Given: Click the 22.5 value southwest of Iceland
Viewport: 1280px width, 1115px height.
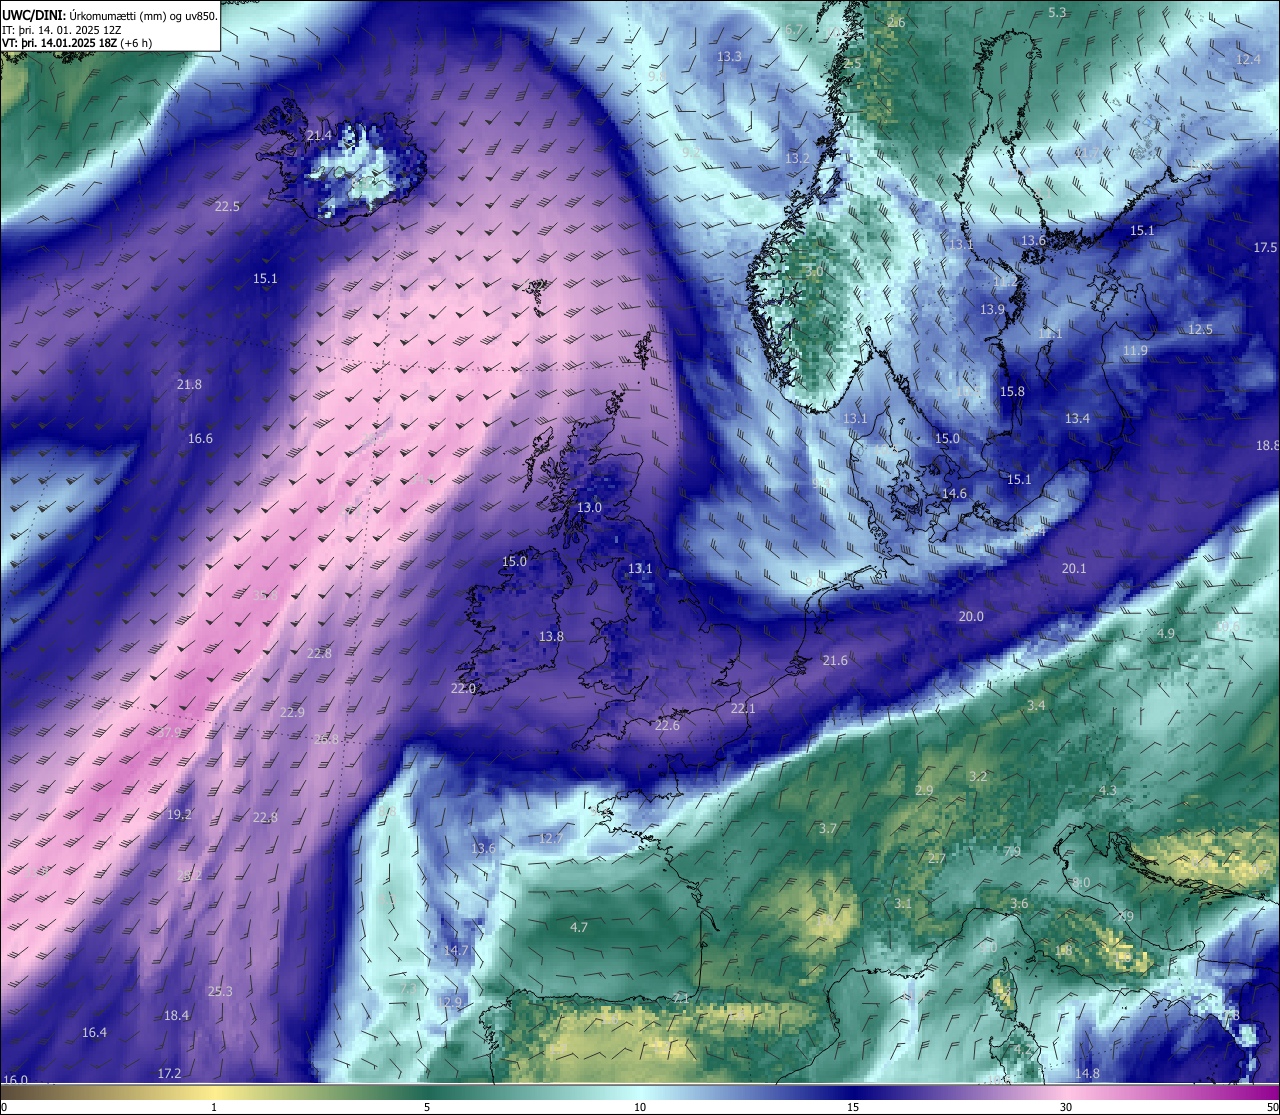Looking at the screenshot, I should [x=228, y=206].
